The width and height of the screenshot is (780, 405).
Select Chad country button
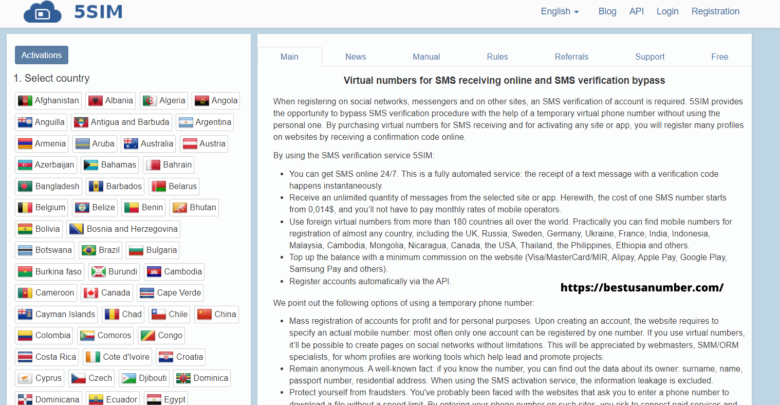coord(123,314)
